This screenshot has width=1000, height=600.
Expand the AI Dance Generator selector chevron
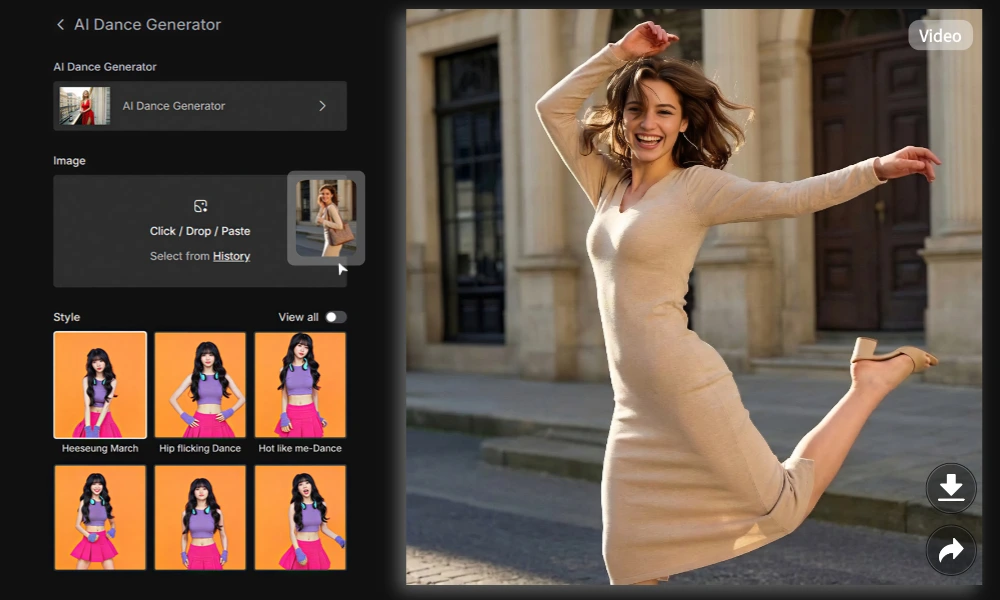click(322, 106)
